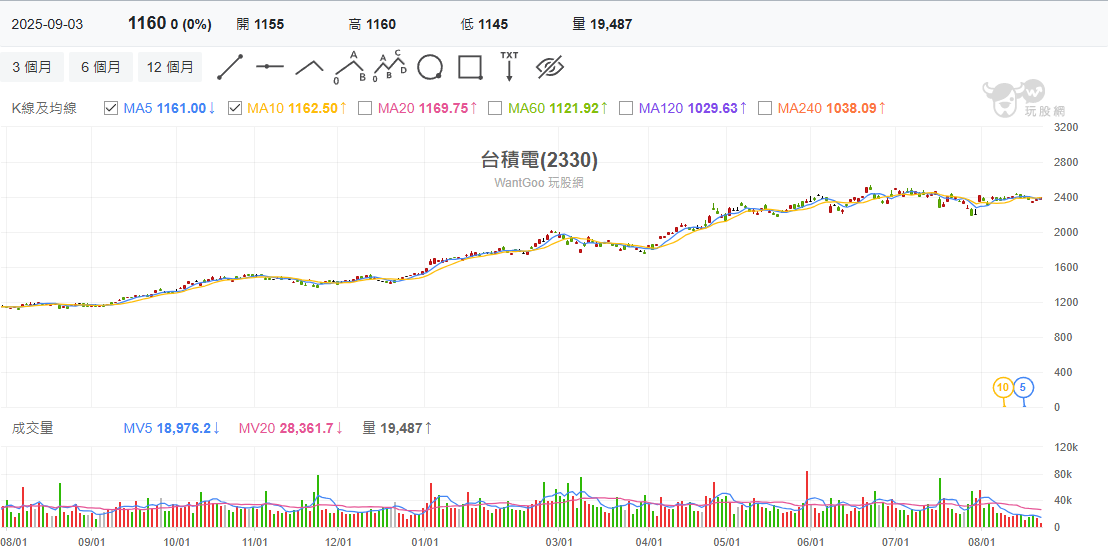Uncheck the MA5 moving average checkbox
The width and height of the screenshot is (1108, 554).
click(111, 108)
